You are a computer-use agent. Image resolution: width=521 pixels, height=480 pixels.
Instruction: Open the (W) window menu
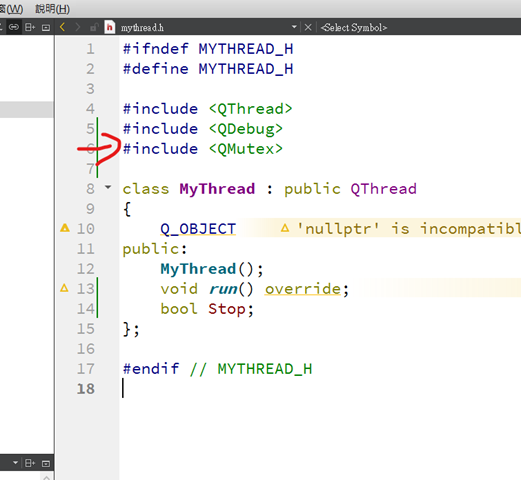pyautogui.click(x=11, y=9)
